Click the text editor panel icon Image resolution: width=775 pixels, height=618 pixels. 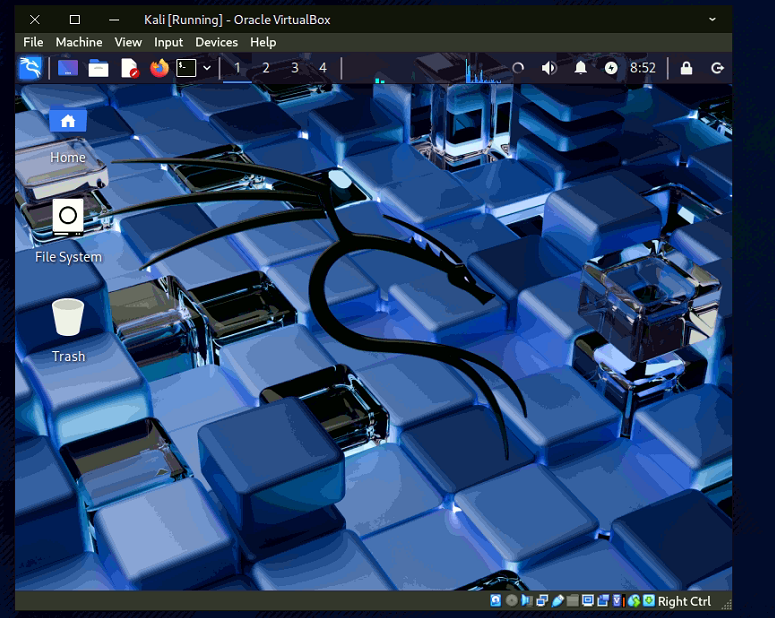coord(129,68)
